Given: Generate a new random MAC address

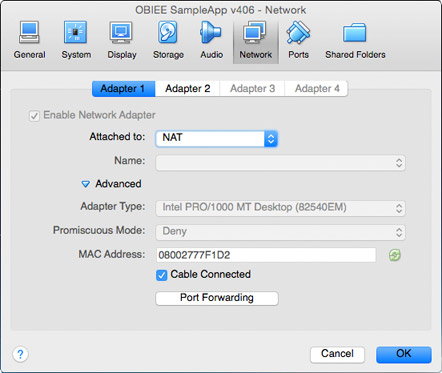Looking at the screenshot, I should coord(395,255).
